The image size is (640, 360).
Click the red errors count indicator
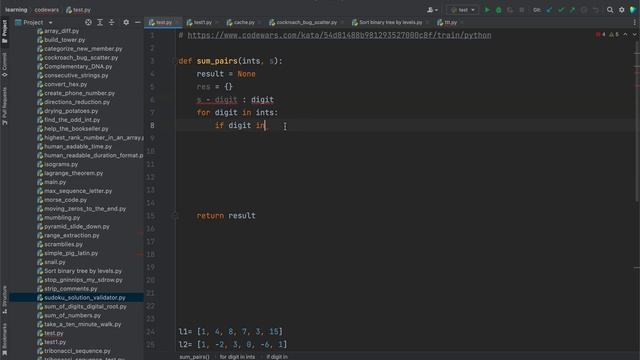click(x=600, y=35)
